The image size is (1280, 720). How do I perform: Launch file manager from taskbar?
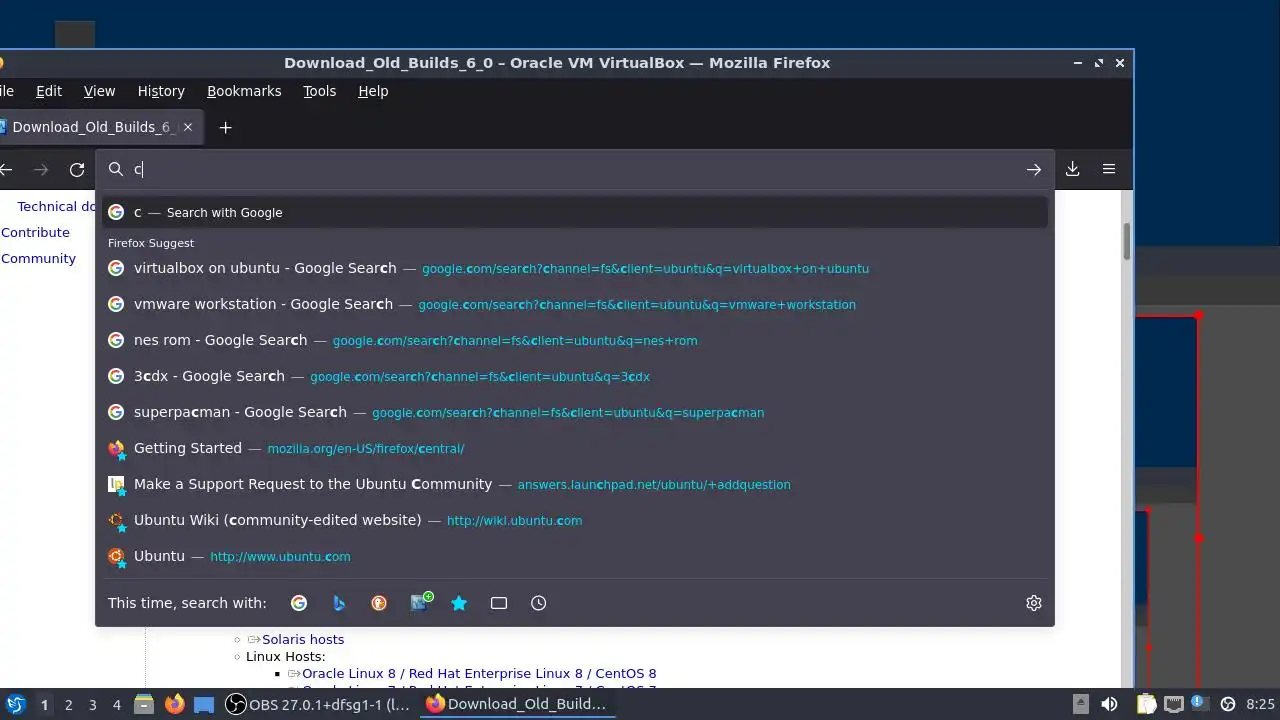pyautogui.click(x=144, y=704)
